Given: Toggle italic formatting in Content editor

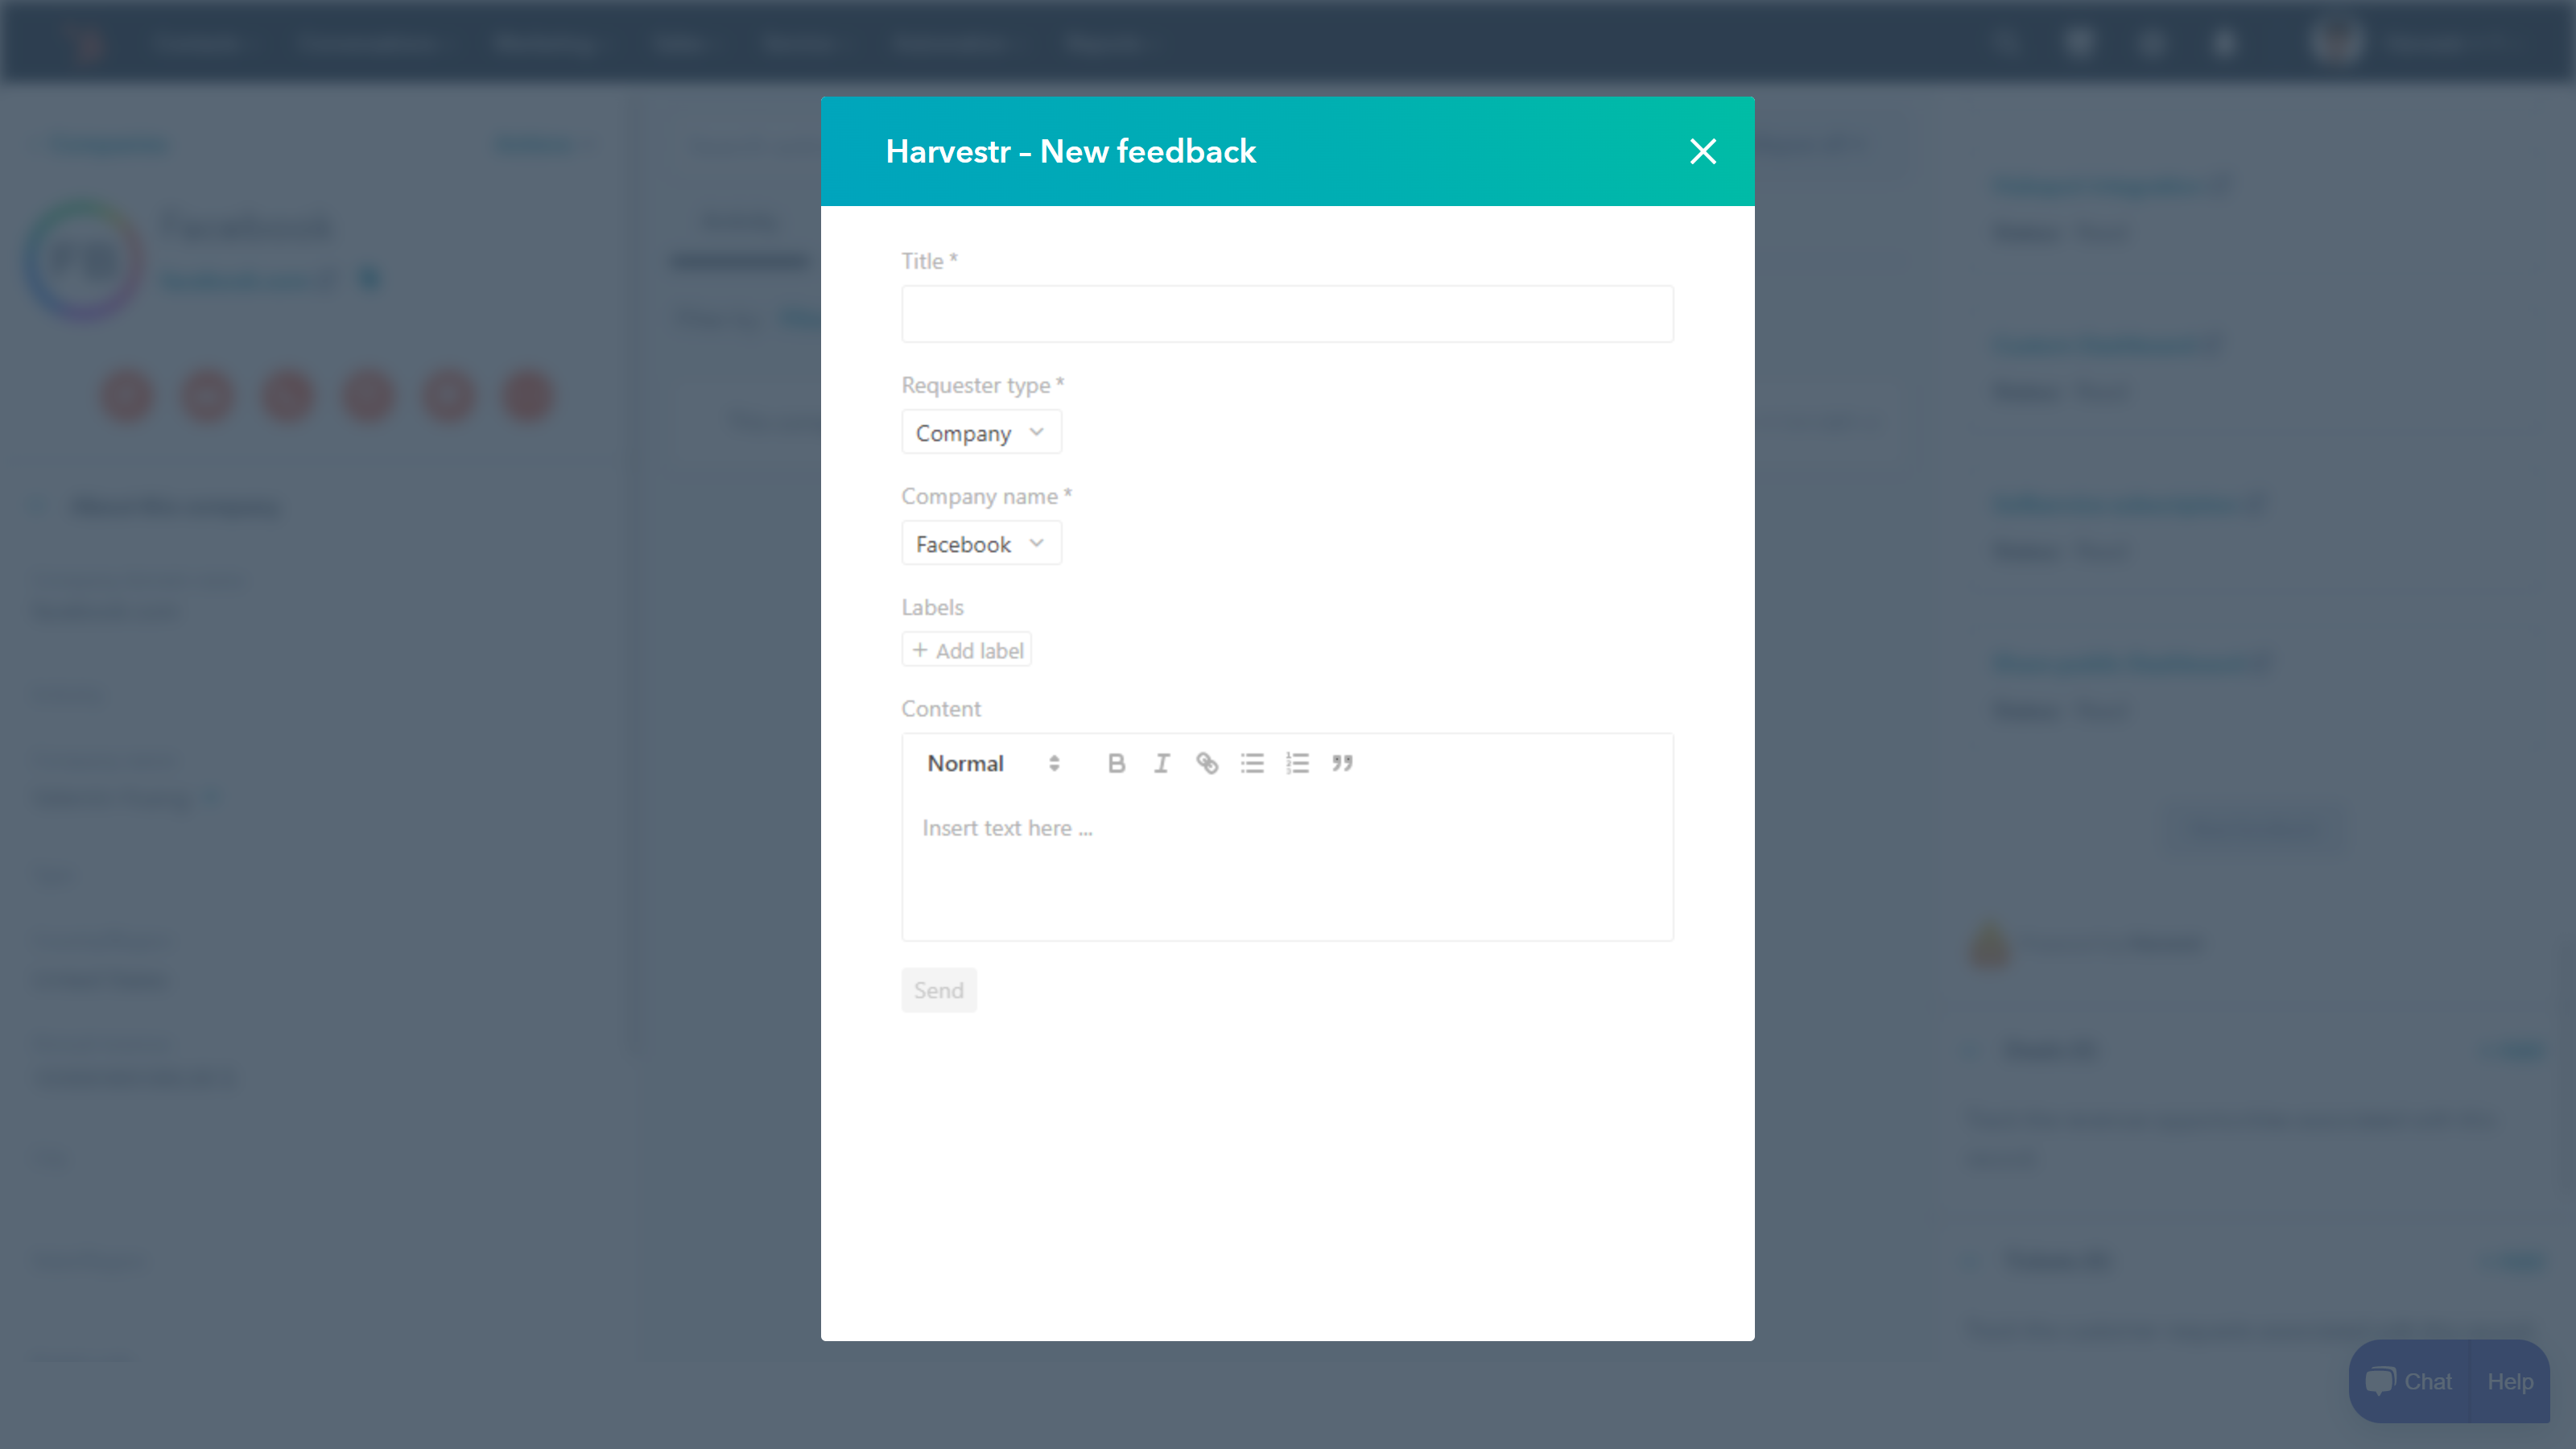Looking at the screenshot, I should click(x=1161, y=763).
